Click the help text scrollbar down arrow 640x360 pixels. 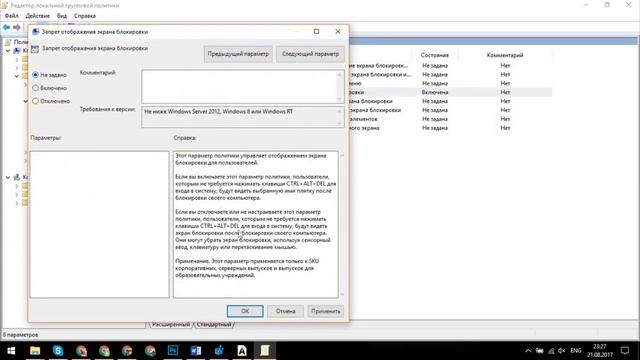[x=342, y=294]
